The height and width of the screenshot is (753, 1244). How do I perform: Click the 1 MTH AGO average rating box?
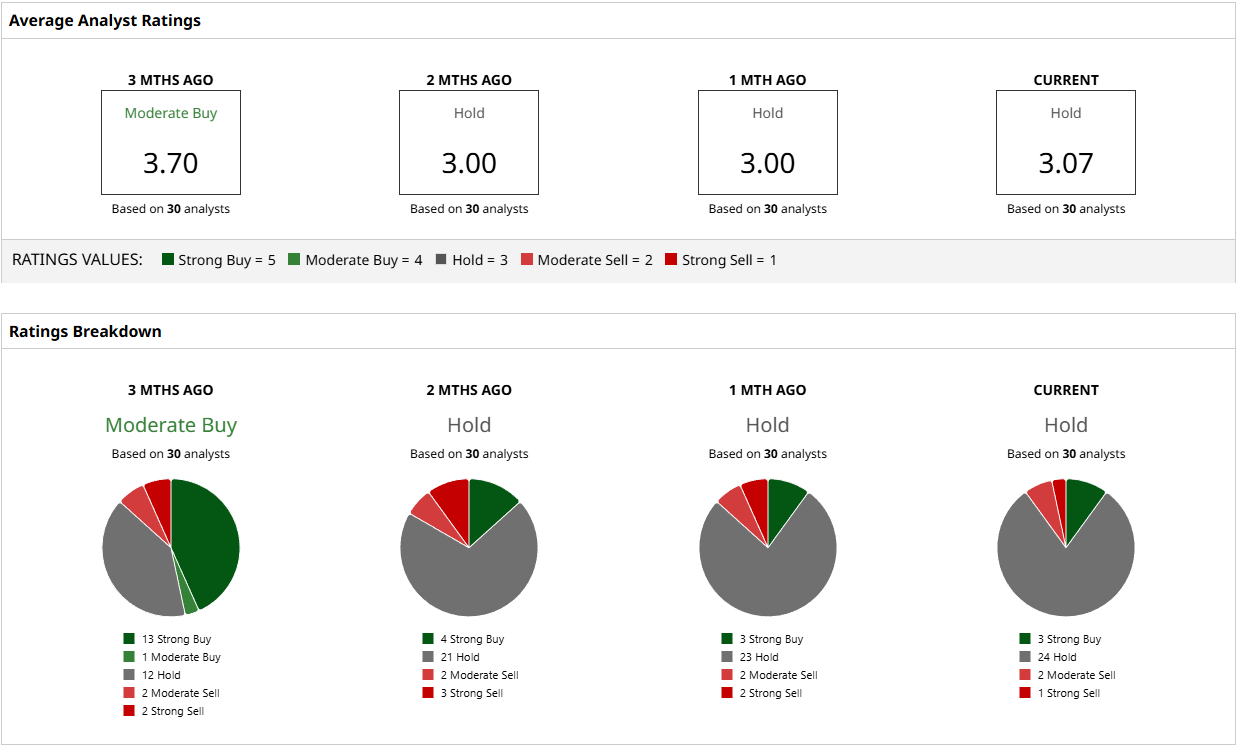(x=768, y=143)
